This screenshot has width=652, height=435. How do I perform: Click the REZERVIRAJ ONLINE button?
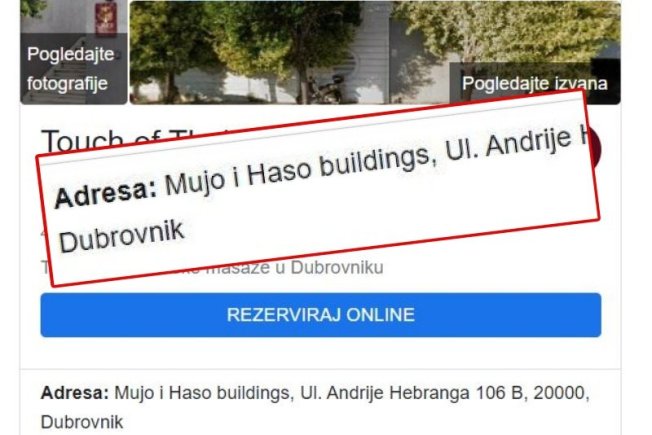tap(321, 315)
